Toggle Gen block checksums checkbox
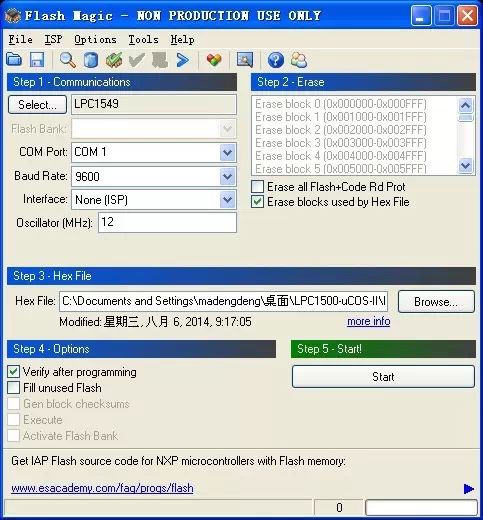The width and height of the screenshot is (483, 520). pyautogui.click(x=14, y=404)
